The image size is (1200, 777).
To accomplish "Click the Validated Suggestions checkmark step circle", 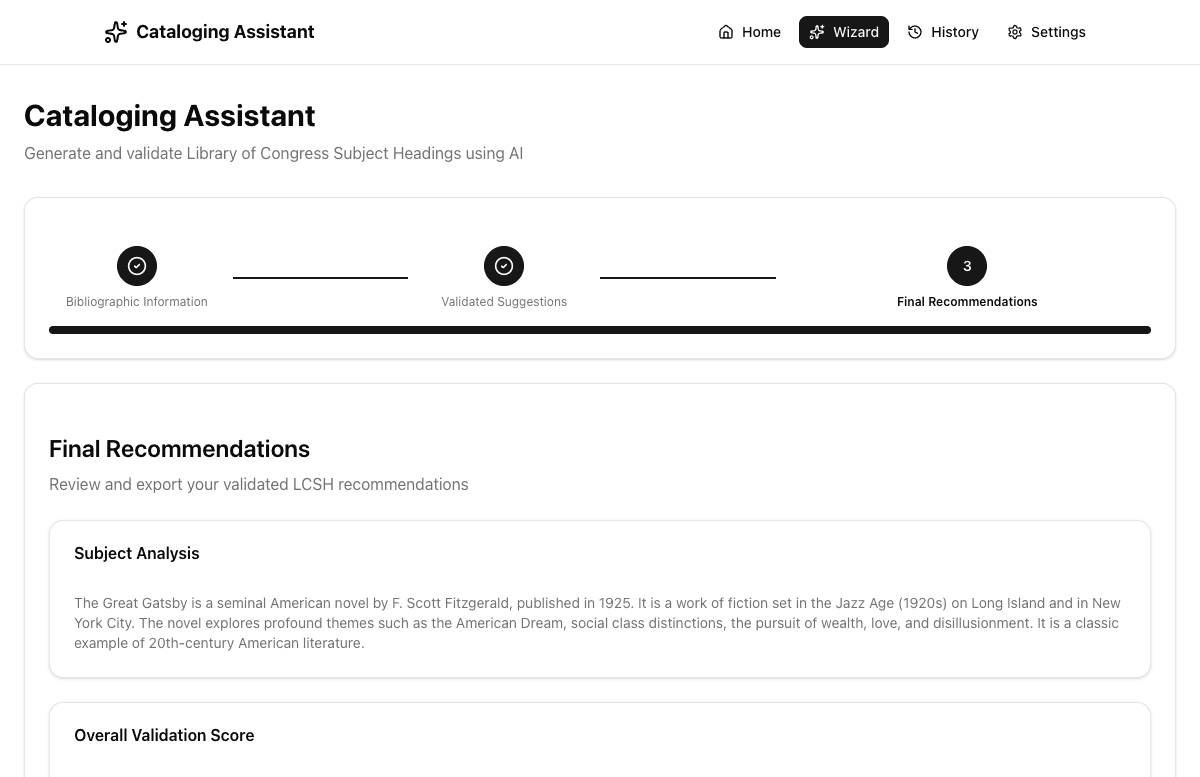I will coord(504,266).
